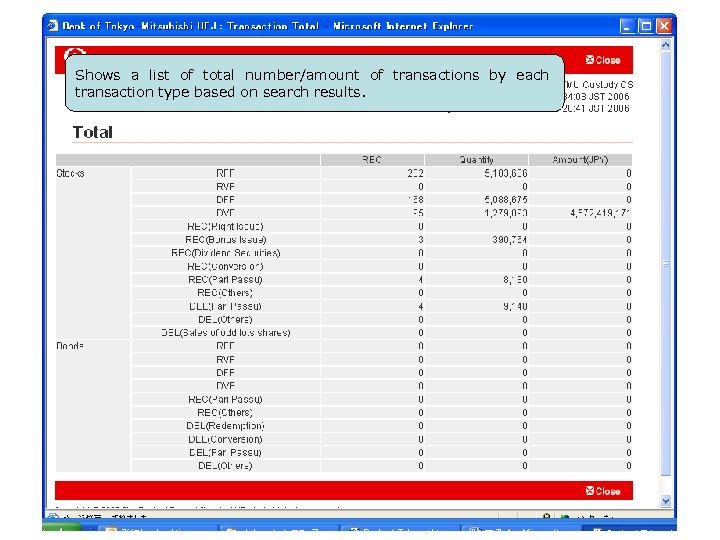Select the Bonds DFF row label

click(225, 372)
